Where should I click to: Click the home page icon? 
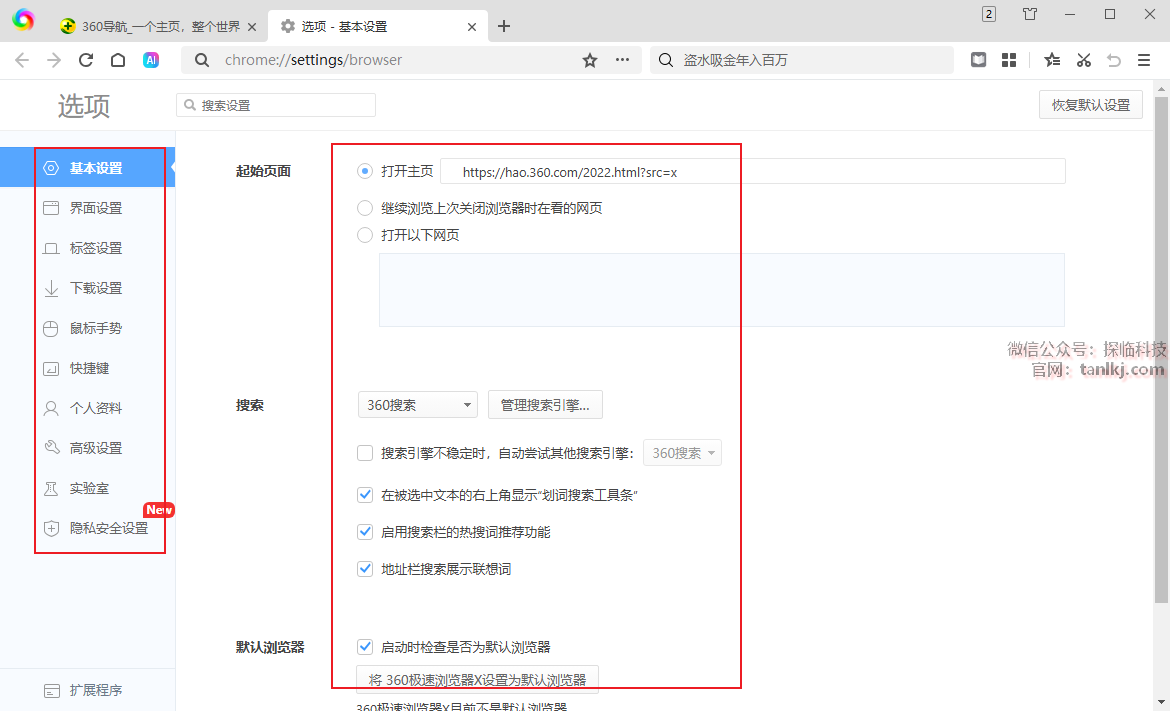(118, 60)
